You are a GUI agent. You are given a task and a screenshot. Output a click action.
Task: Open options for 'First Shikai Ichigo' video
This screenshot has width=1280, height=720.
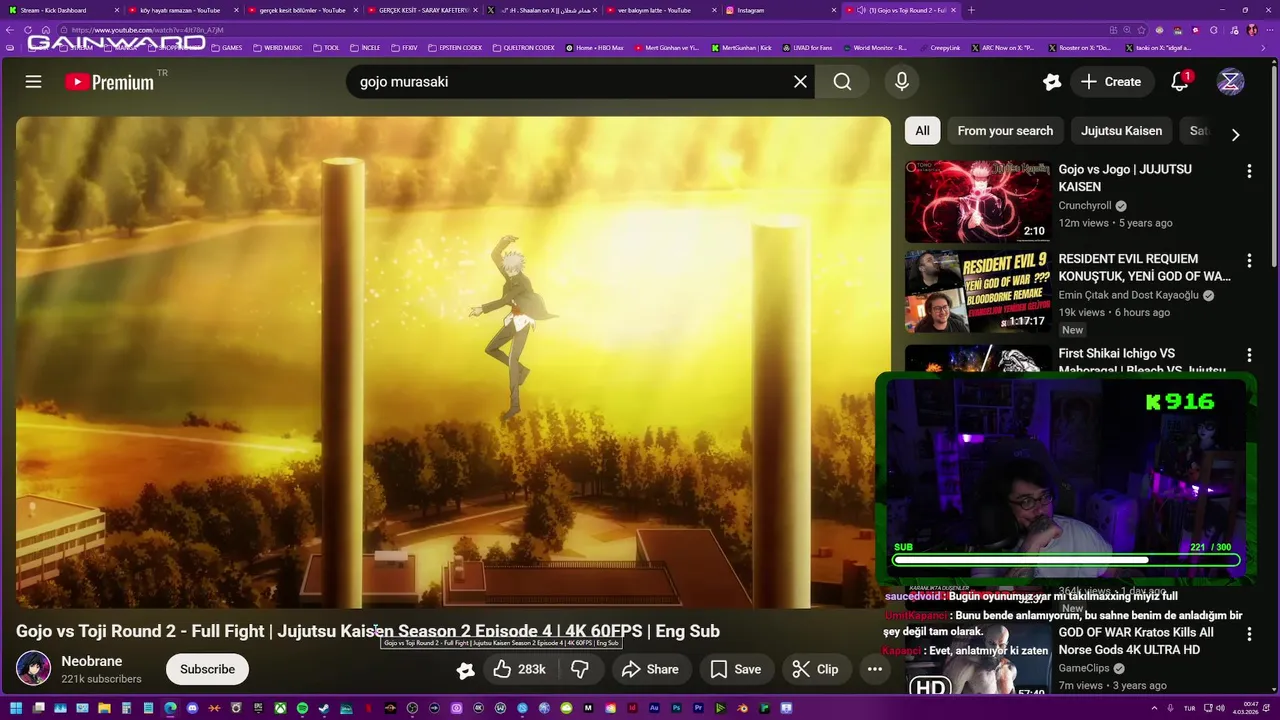(x=1249, y=355)
